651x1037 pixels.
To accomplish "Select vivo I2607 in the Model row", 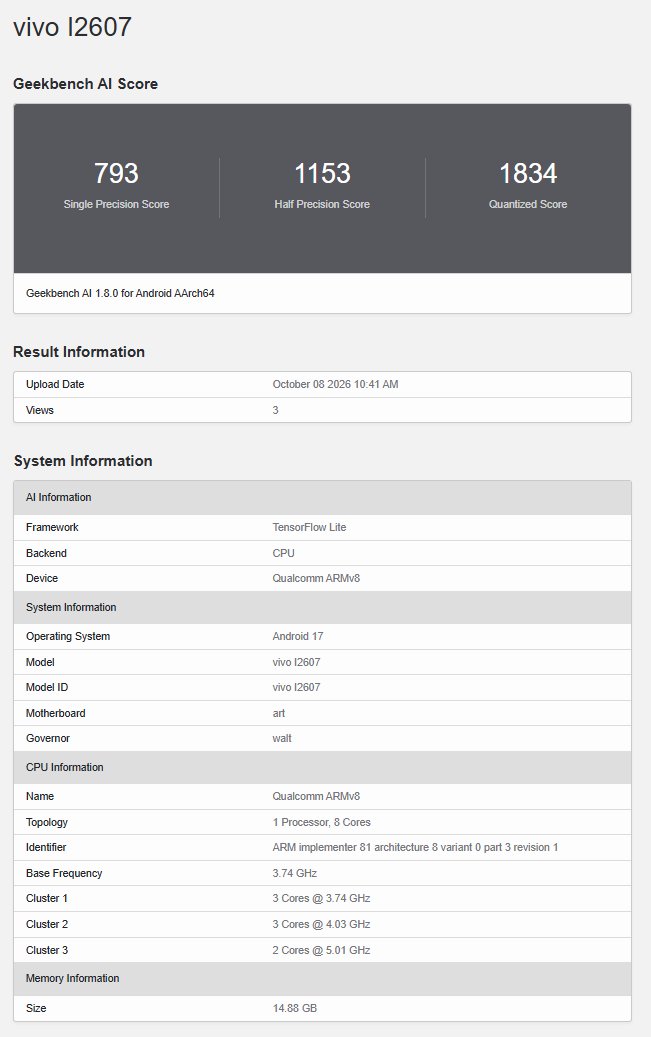I will click(296, 662).
